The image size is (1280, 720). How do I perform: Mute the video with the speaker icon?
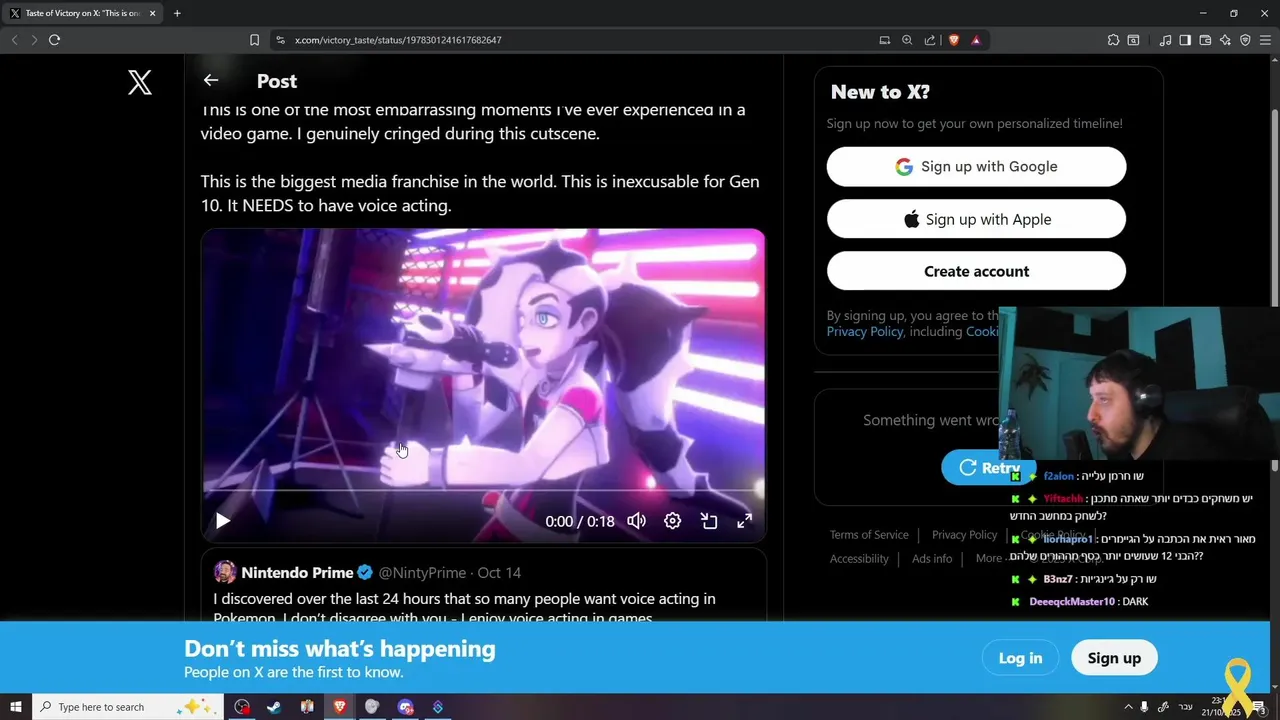click(x=636, y=521)
